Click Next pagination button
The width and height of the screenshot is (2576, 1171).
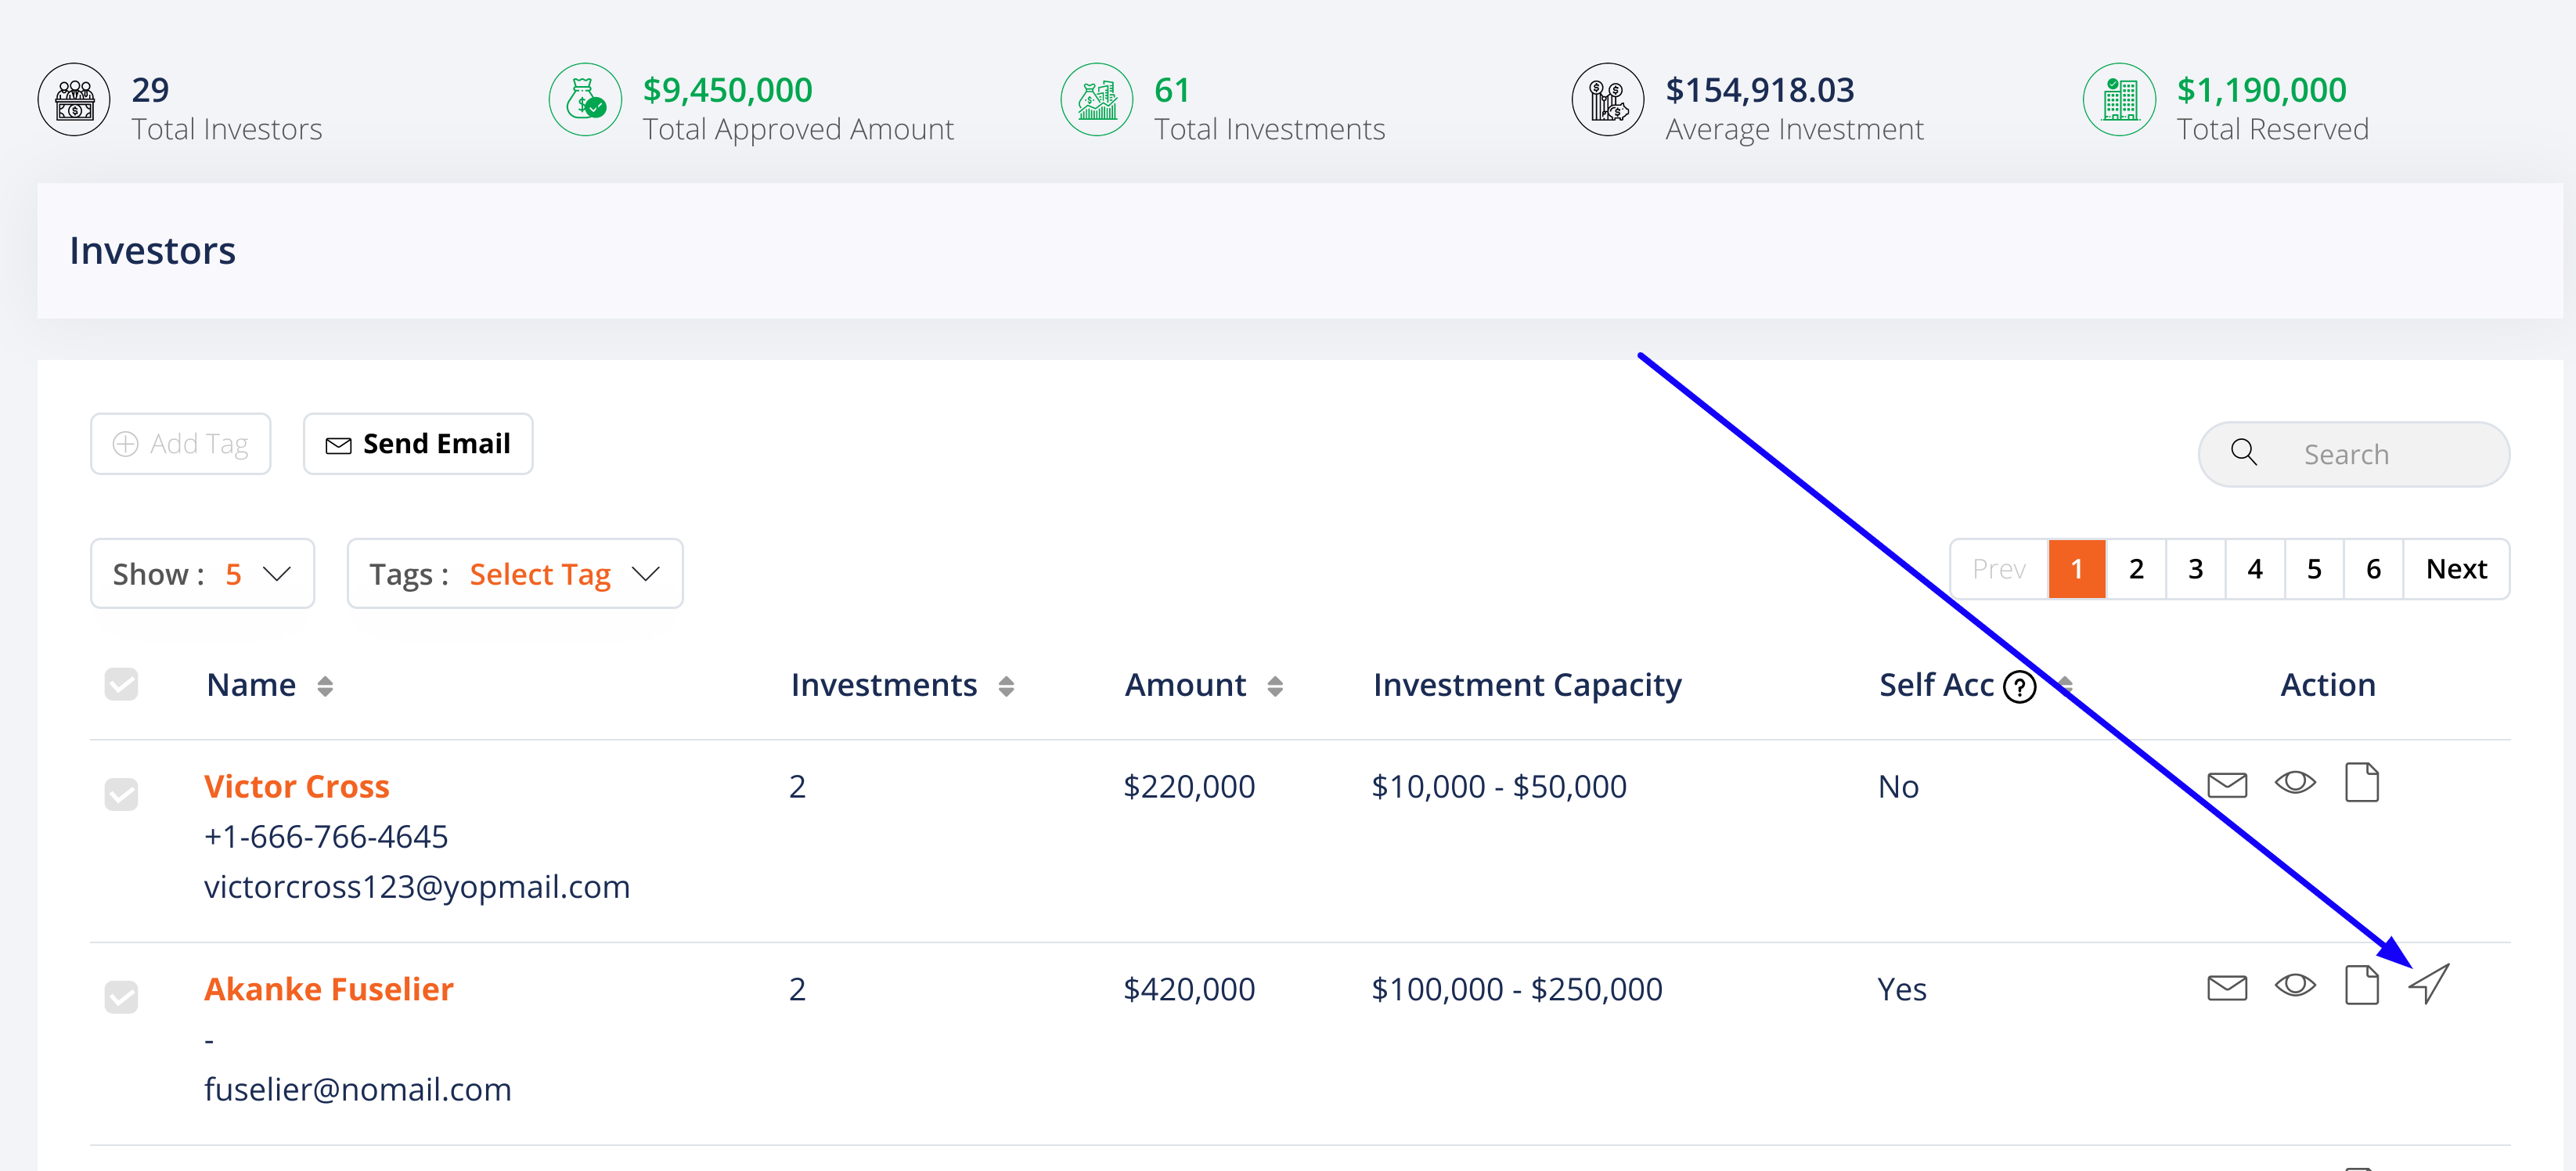point(2455,569)
